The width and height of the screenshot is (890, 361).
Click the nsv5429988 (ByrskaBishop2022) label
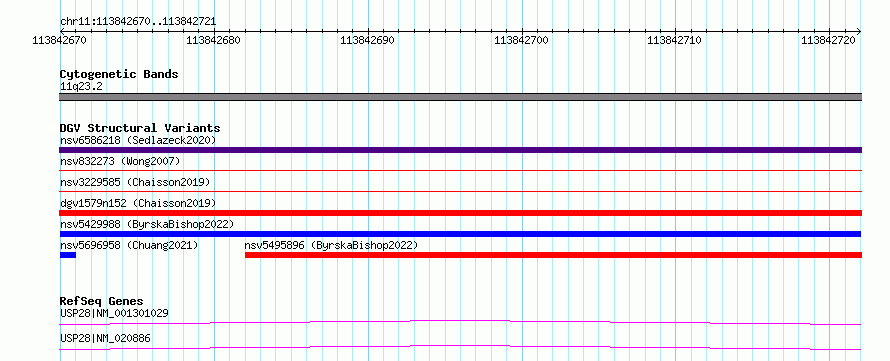click(x=147, y=224)
